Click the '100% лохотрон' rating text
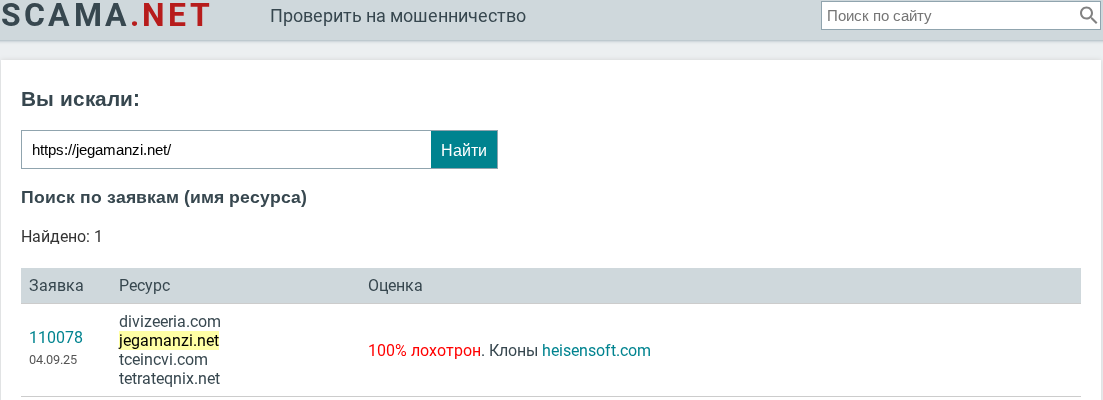This screenshot has height=400, width=1103. [x=426, y=350]
